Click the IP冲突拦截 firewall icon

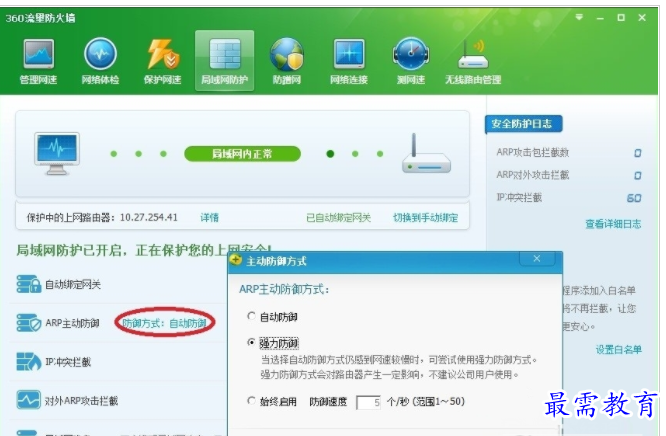tap(28, 362)
